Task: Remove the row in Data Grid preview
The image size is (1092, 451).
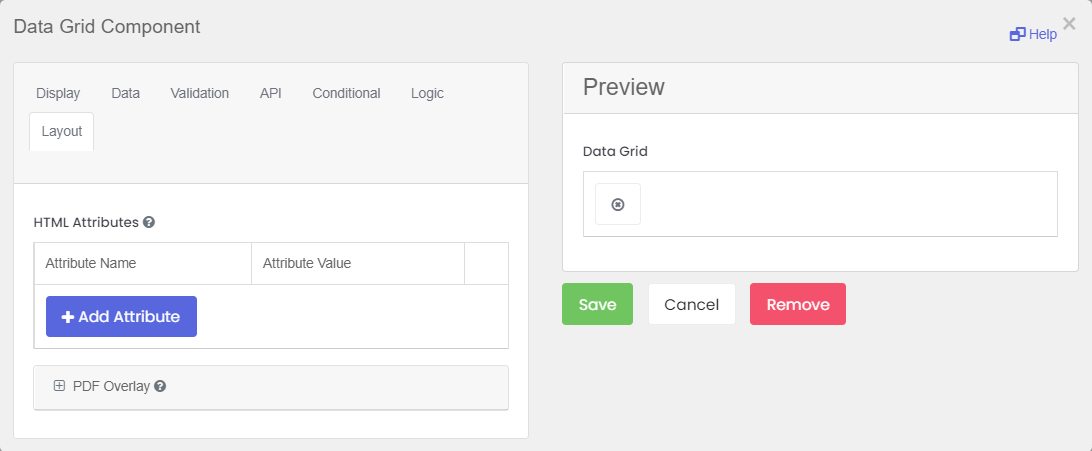Action: click(618, 204)
